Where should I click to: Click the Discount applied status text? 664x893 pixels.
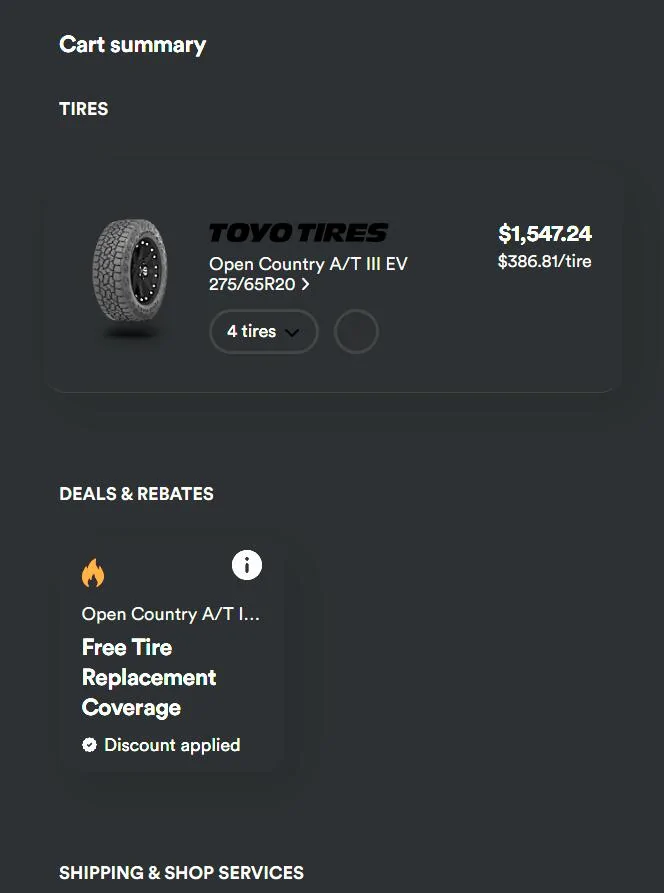[x=172, y=745]
